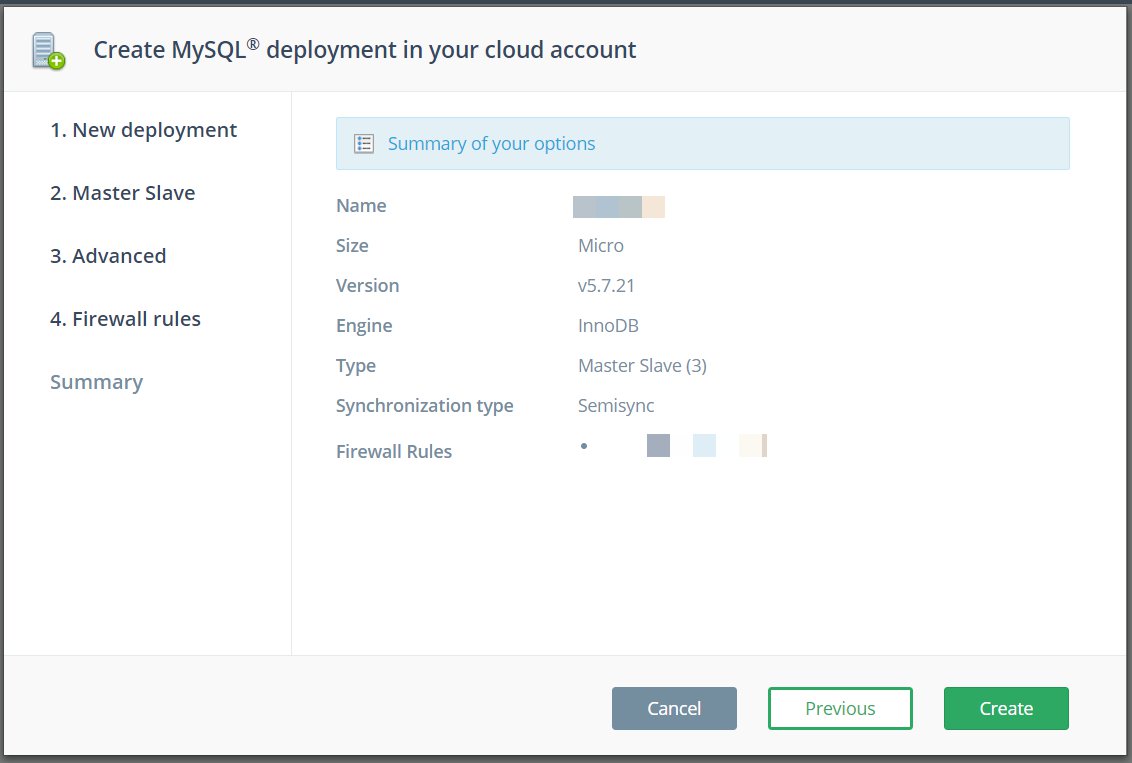1132x763 pixels.
Task: Click the blurred deployment name value
Action: (x=619, y=206)
